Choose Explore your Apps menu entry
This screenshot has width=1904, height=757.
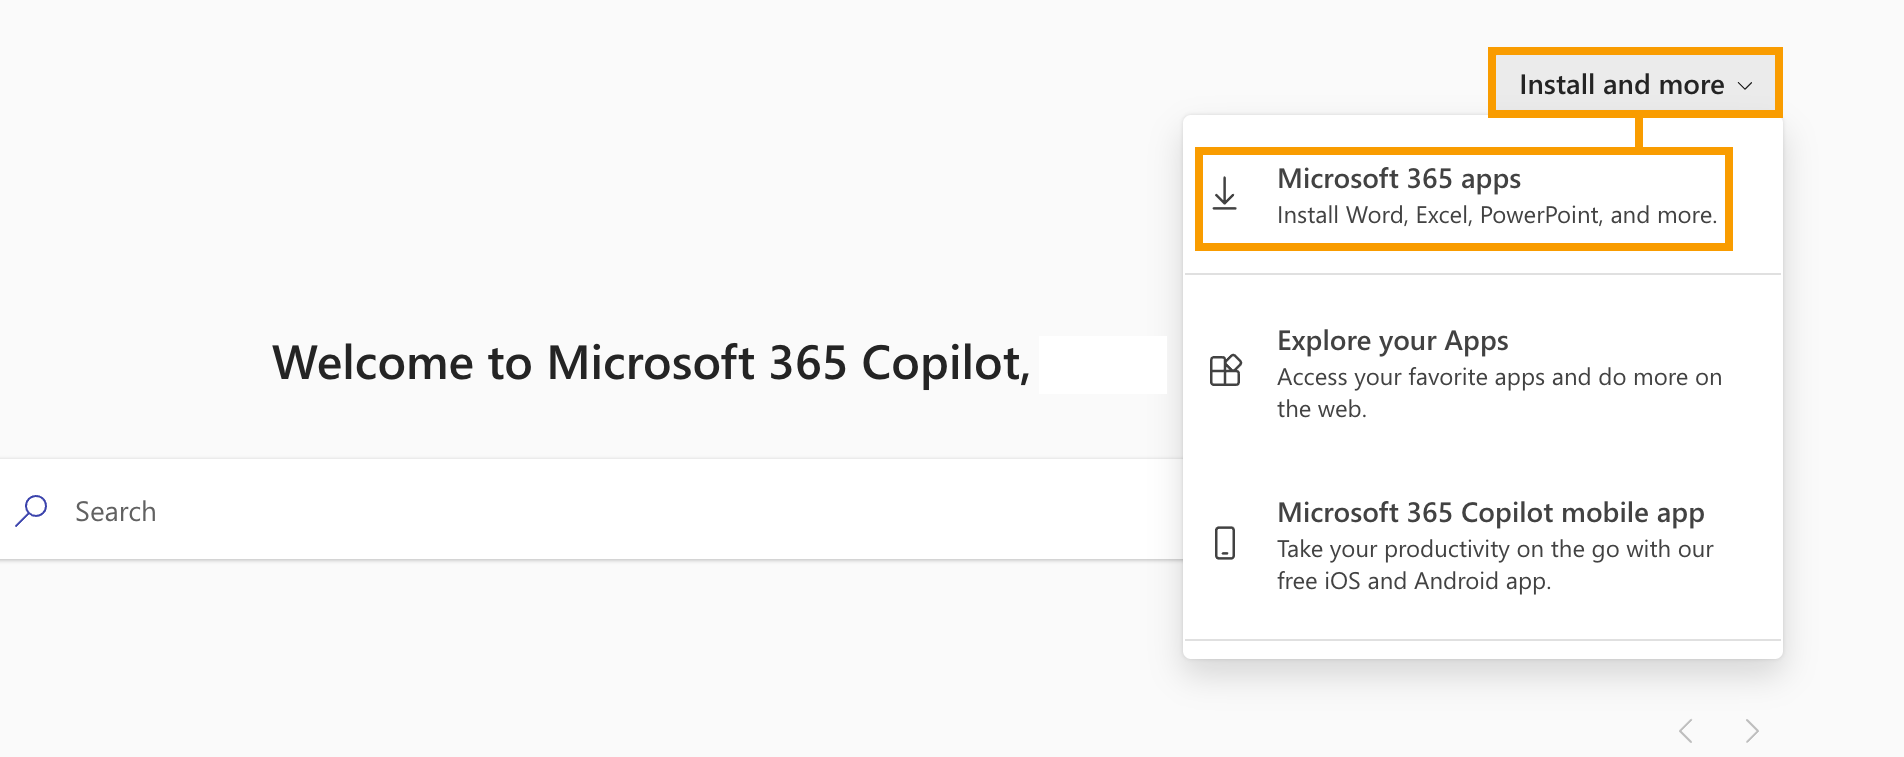coord(1483,373)
